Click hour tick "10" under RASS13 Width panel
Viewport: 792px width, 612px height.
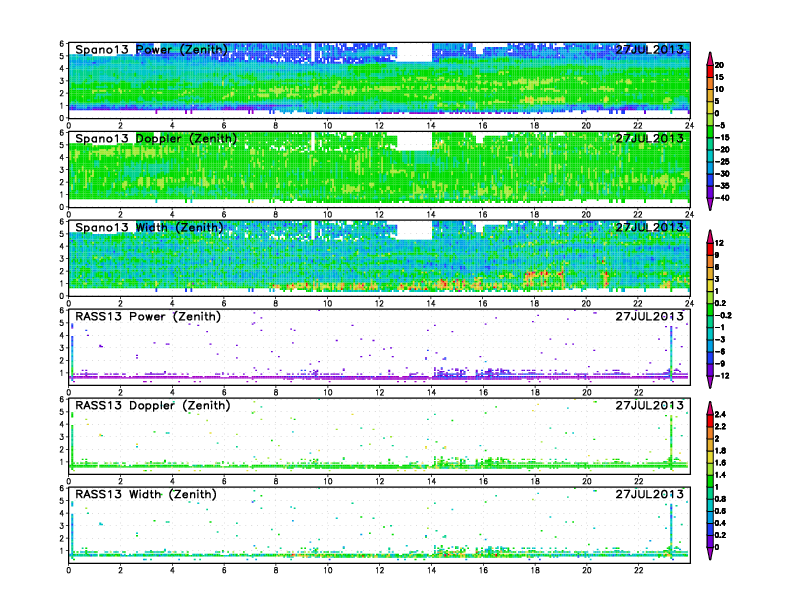point(327,570)
